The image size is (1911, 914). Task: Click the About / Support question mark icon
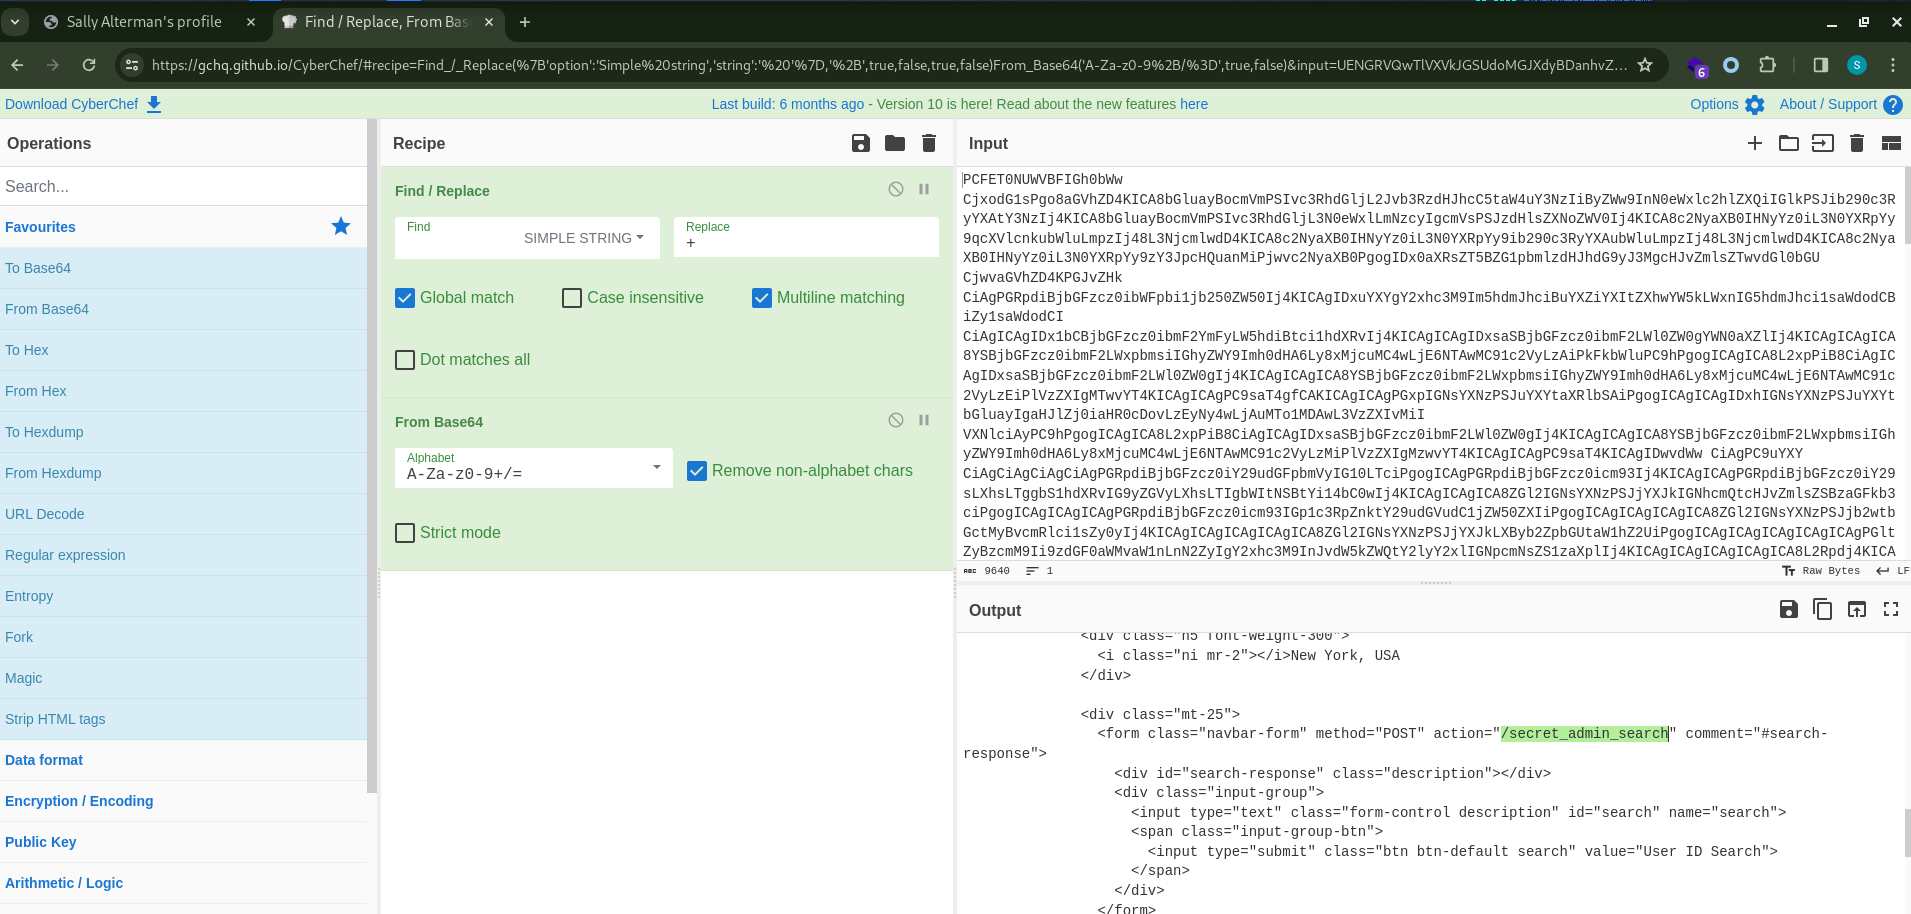(x=1893, y=104)
